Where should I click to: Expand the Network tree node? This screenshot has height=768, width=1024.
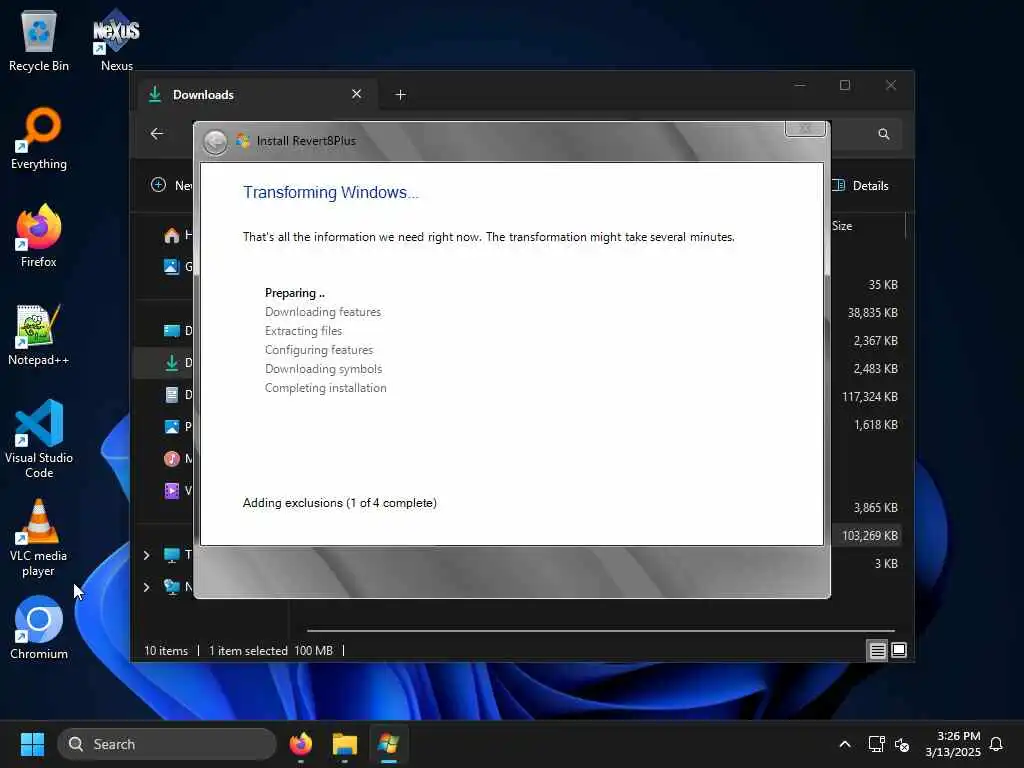pyautogui.click(x=146, y=587)
